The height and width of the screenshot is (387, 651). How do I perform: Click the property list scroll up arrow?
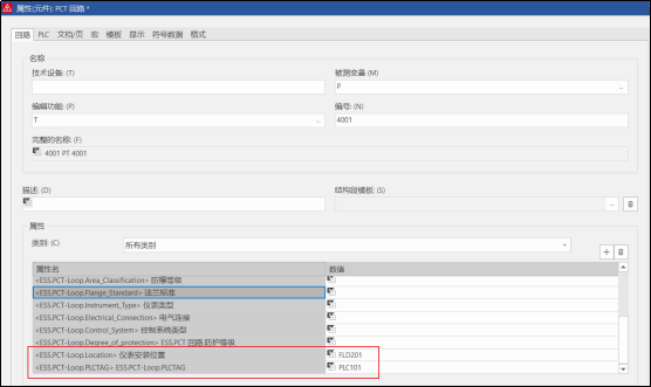623,267
